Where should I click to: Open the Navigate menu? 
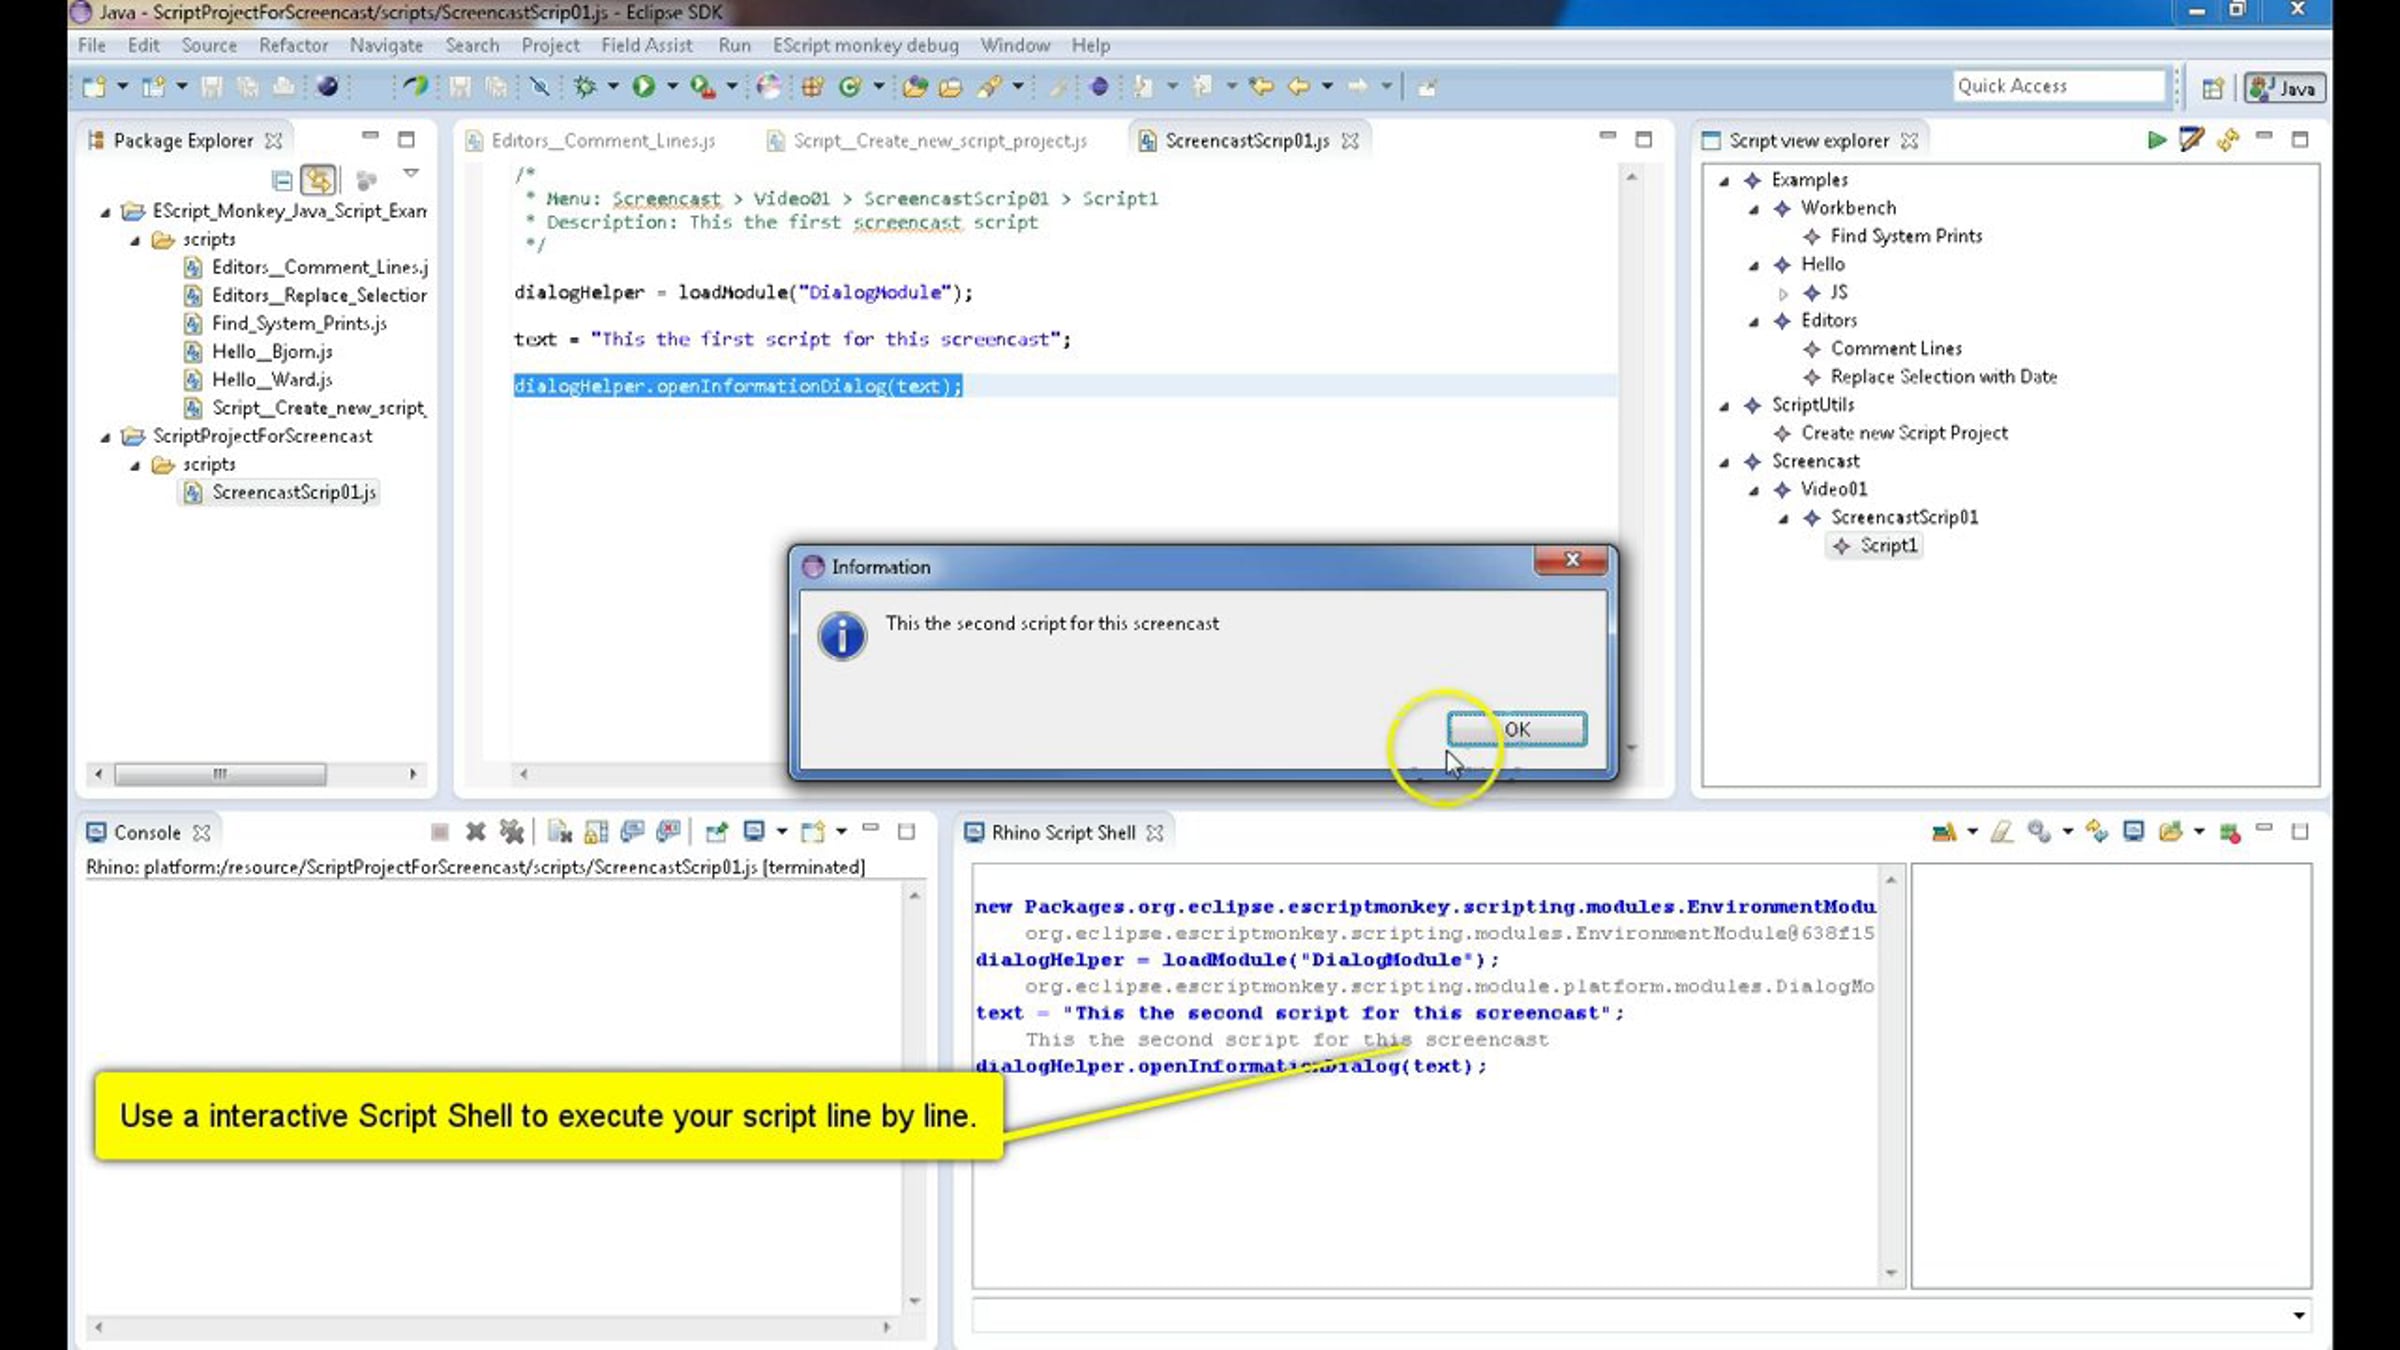[386, 45]
